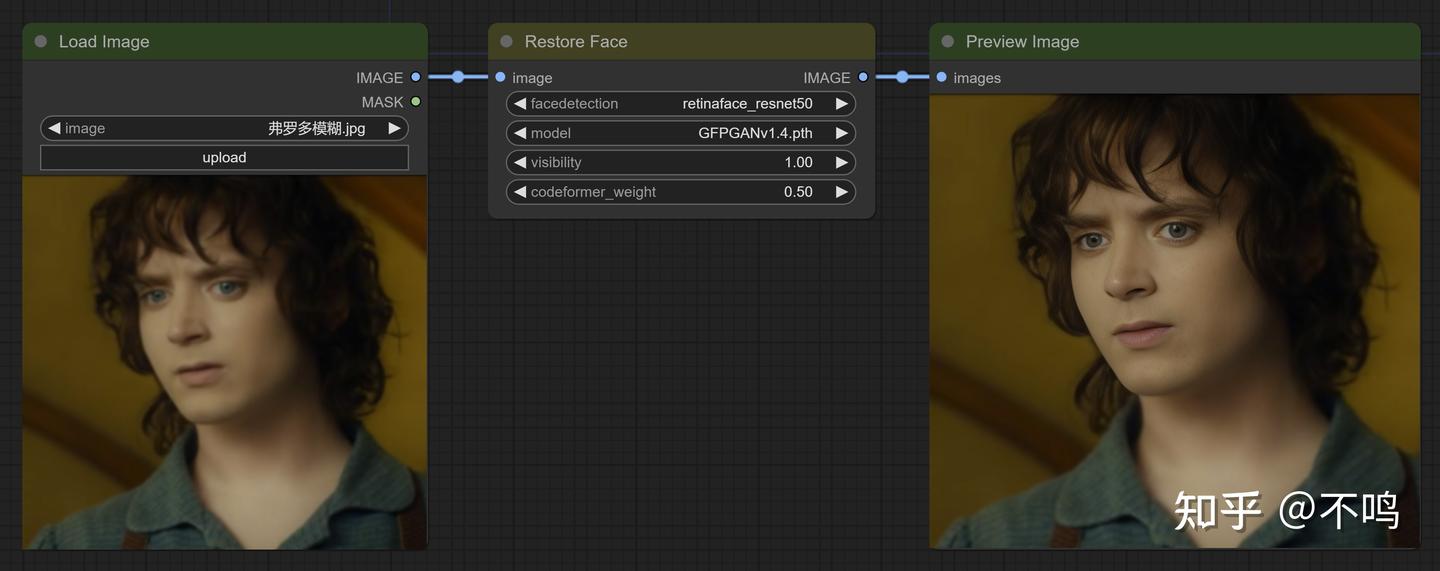This screenshot has width=1440, height=571.
Task: Click the Load Image IMAGE output socket
Action: tap(416, 77)
